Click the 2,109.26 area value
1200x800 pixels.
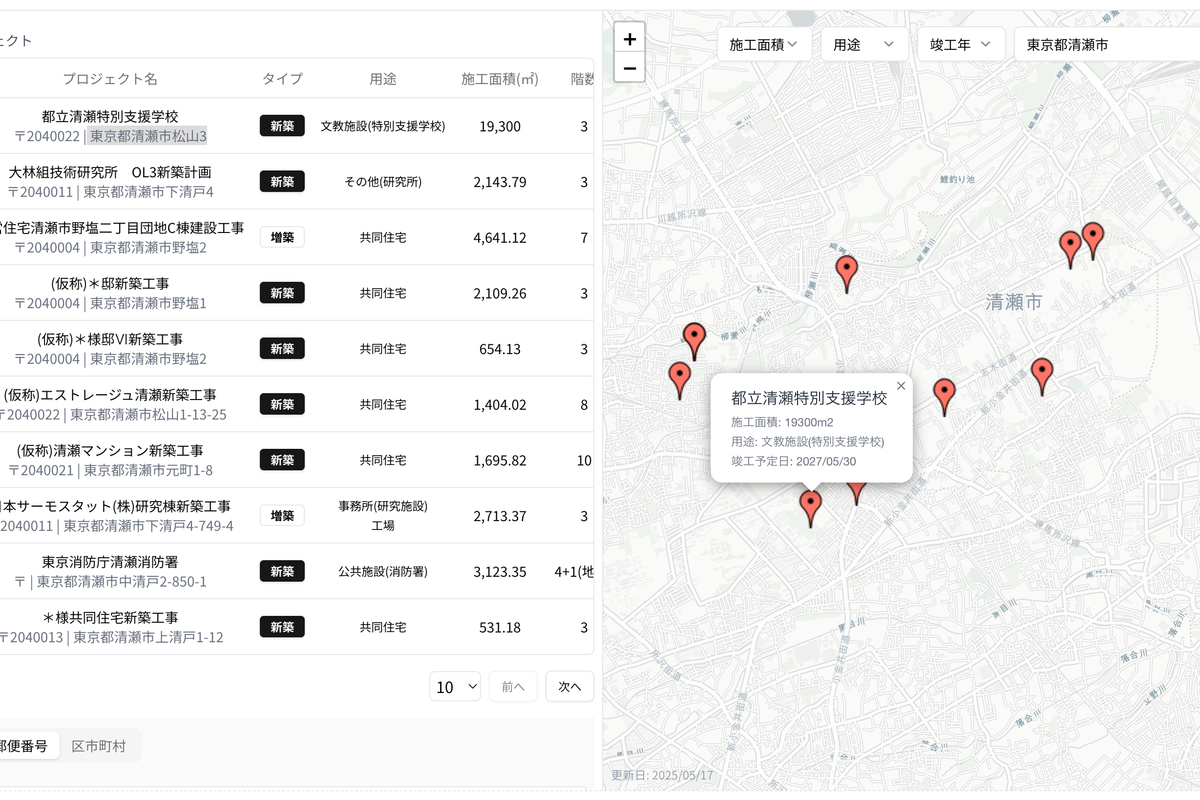point(500,293)
